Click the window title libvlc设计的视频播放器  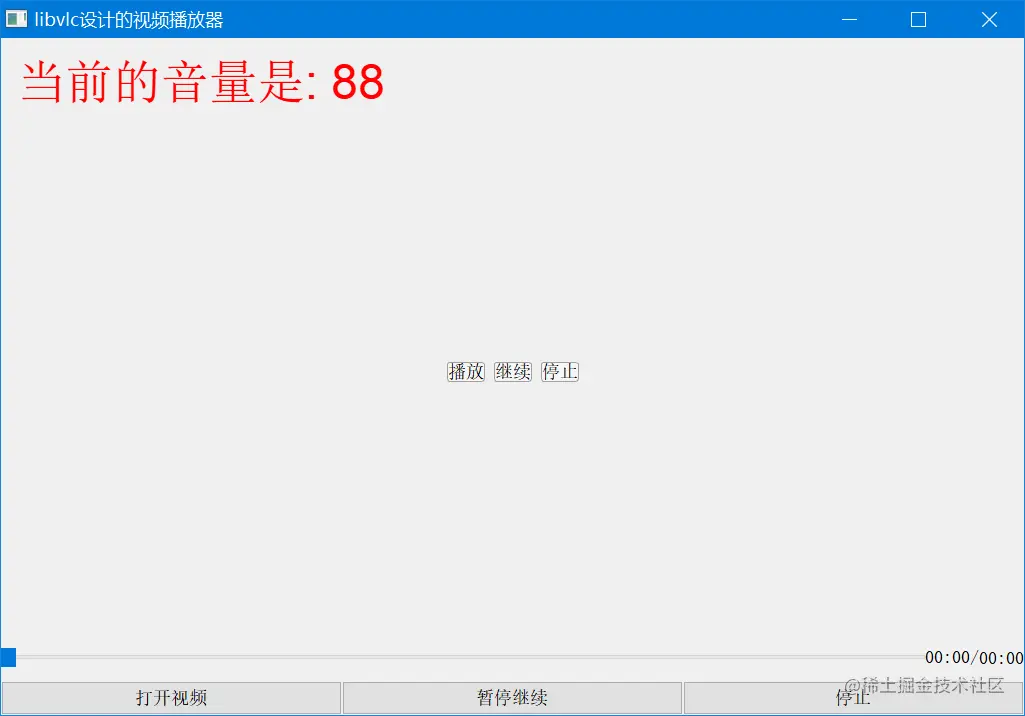[x=129, y=20]
